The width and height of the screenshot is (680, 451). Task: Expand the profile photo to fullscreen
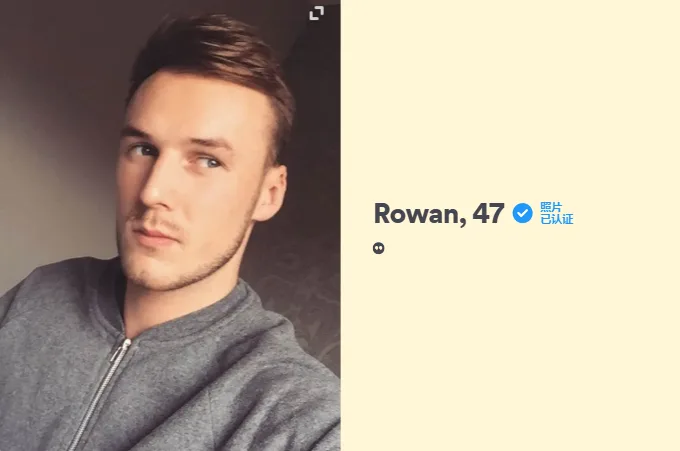tap(317, 13)
